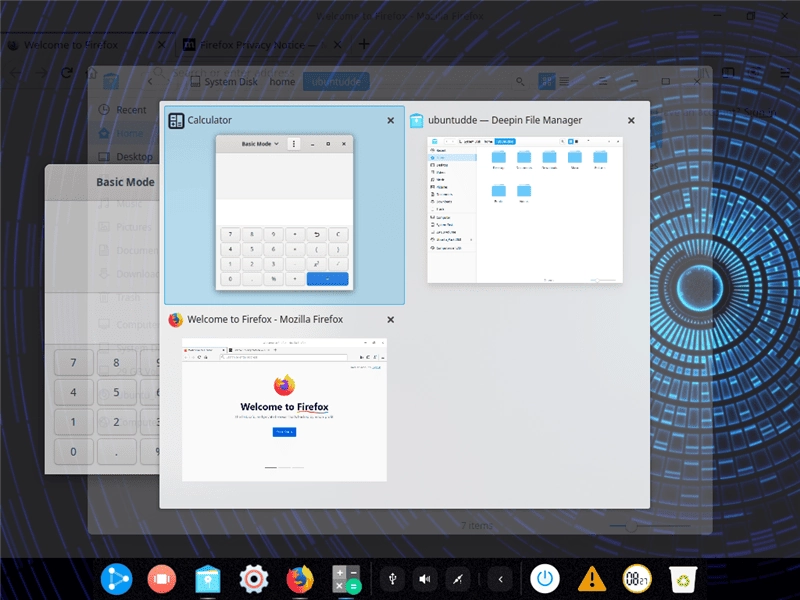Image resolution: width=800 pixels, height=600 pixels.
Task: Click the Calculator icon in the dock
Action: click(x=346, y=579)
